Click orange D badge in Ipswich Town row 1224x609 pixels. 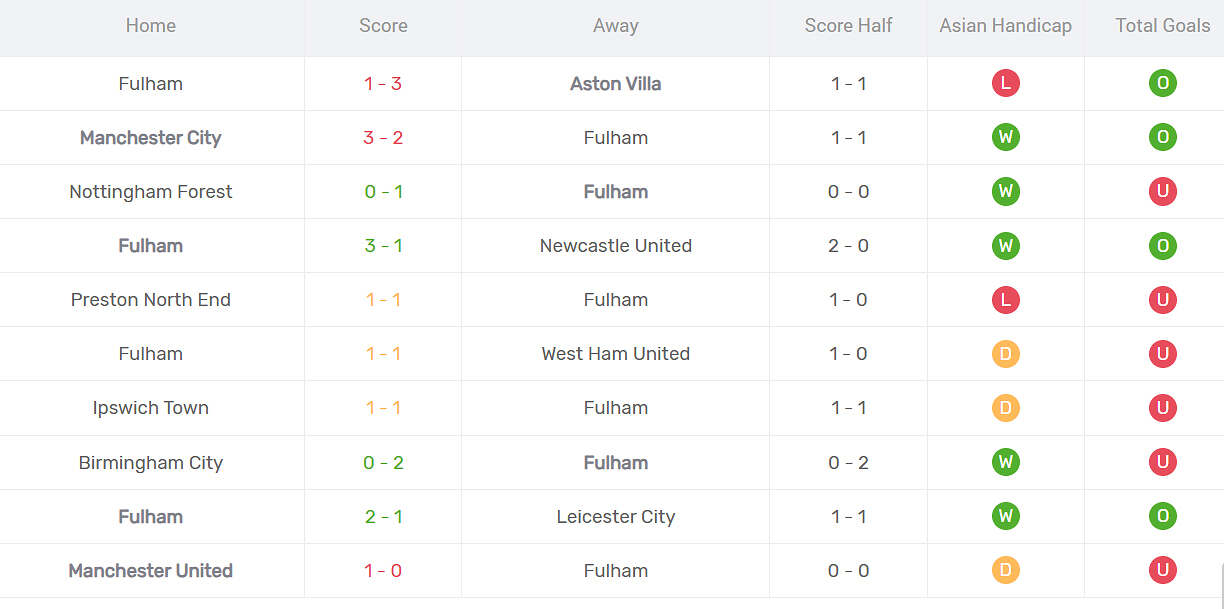pyautogui.click(x=1005, y=408)
